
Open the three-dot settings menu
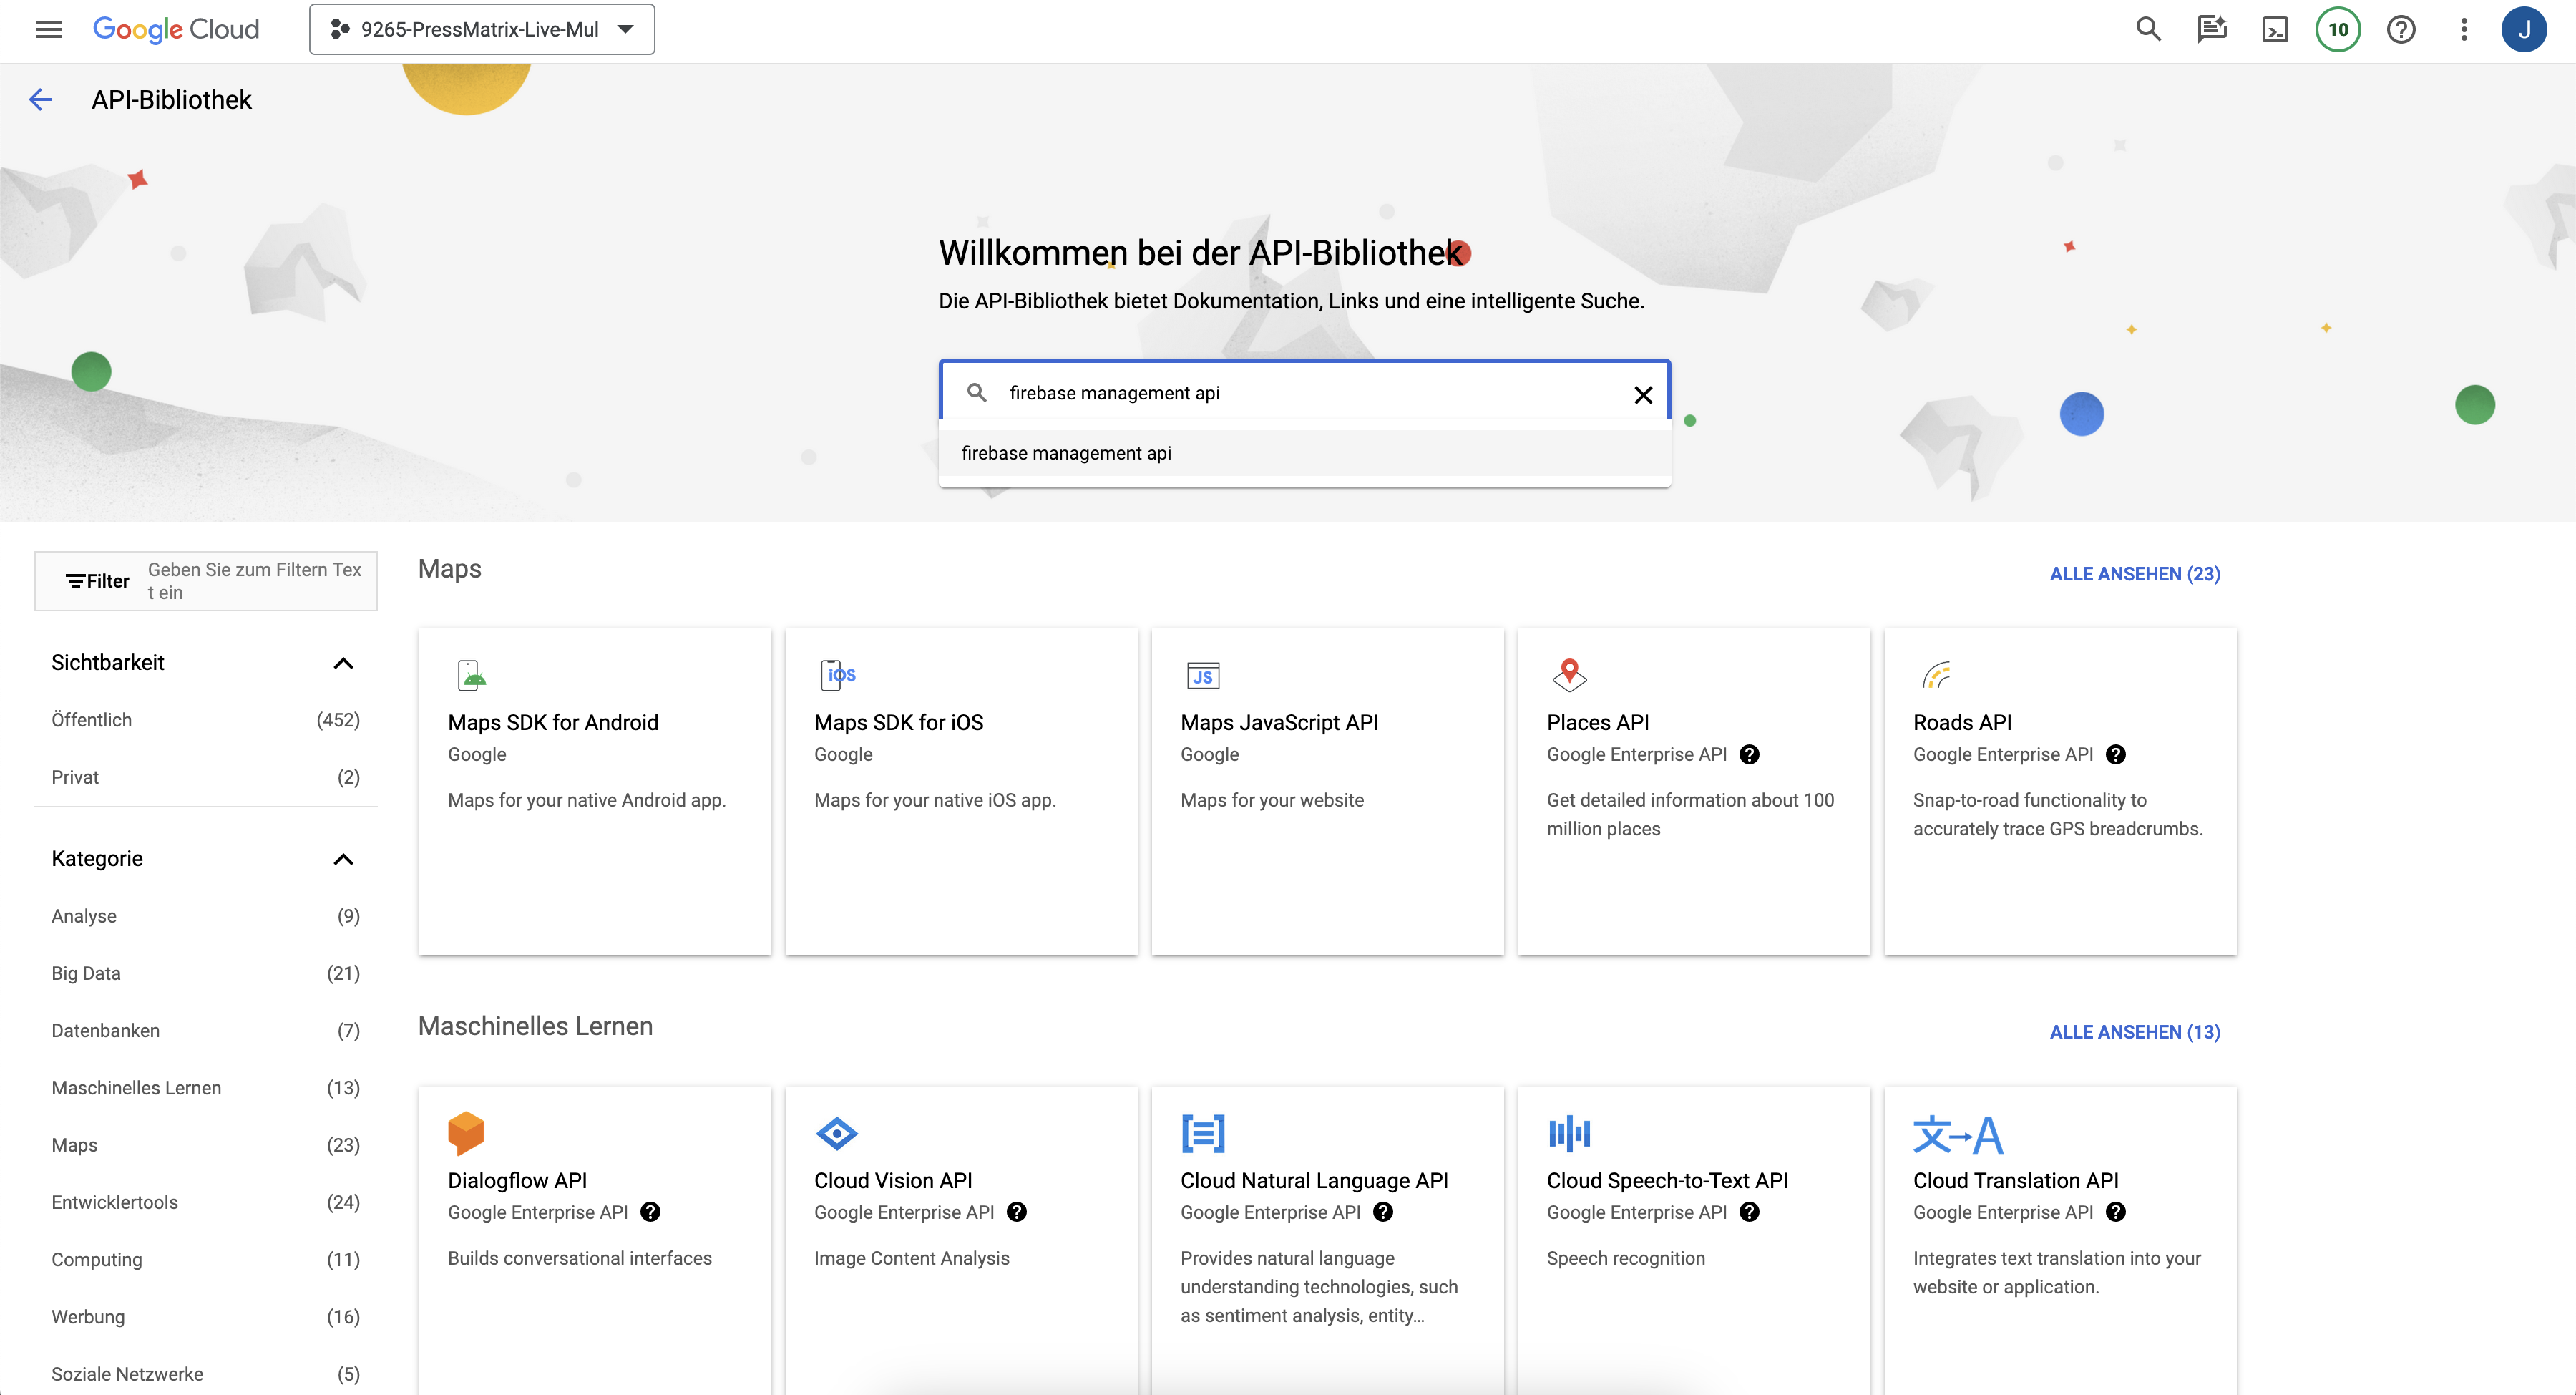tap(2464, 29)
